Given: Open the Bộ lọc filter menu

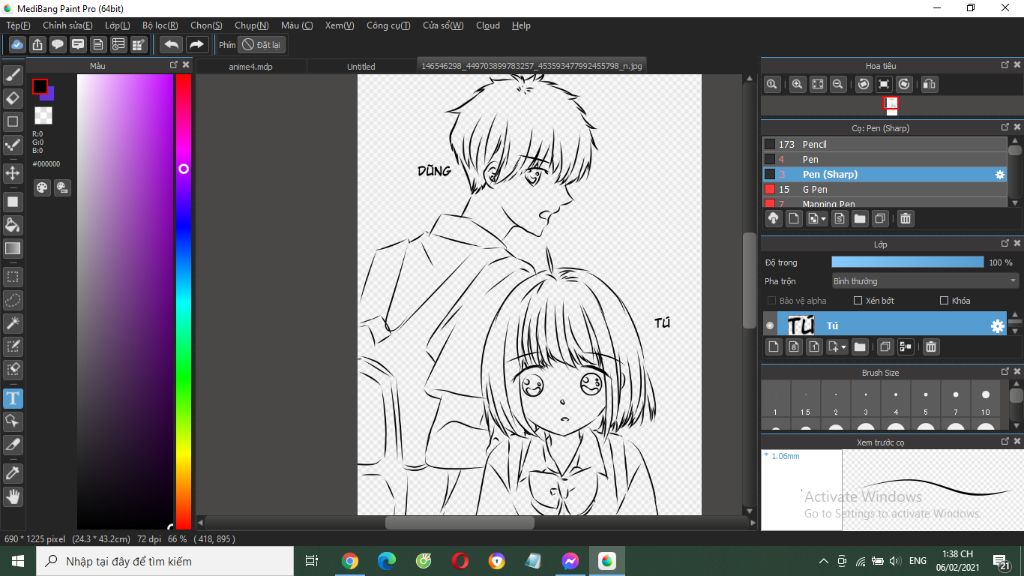Looking at the screenshot, I should 160,25.
